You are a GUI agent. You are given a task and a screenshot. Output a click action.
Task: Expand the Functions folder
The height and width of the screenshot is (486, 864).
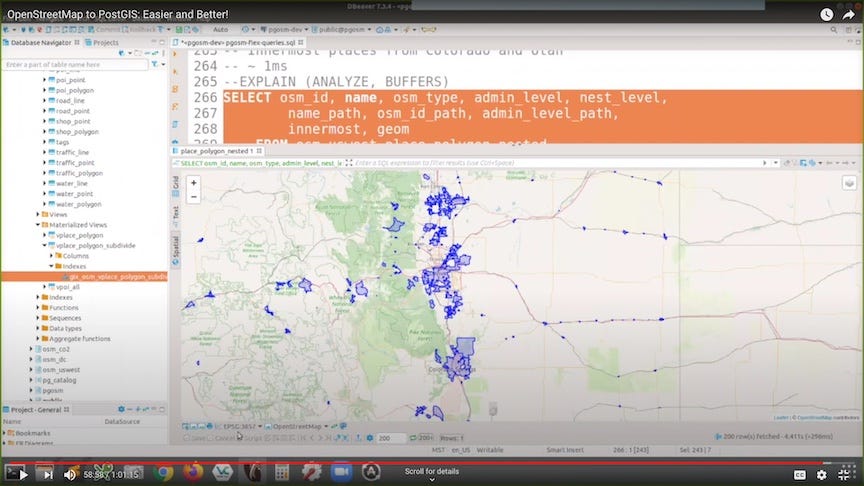[x=38, y=307]
